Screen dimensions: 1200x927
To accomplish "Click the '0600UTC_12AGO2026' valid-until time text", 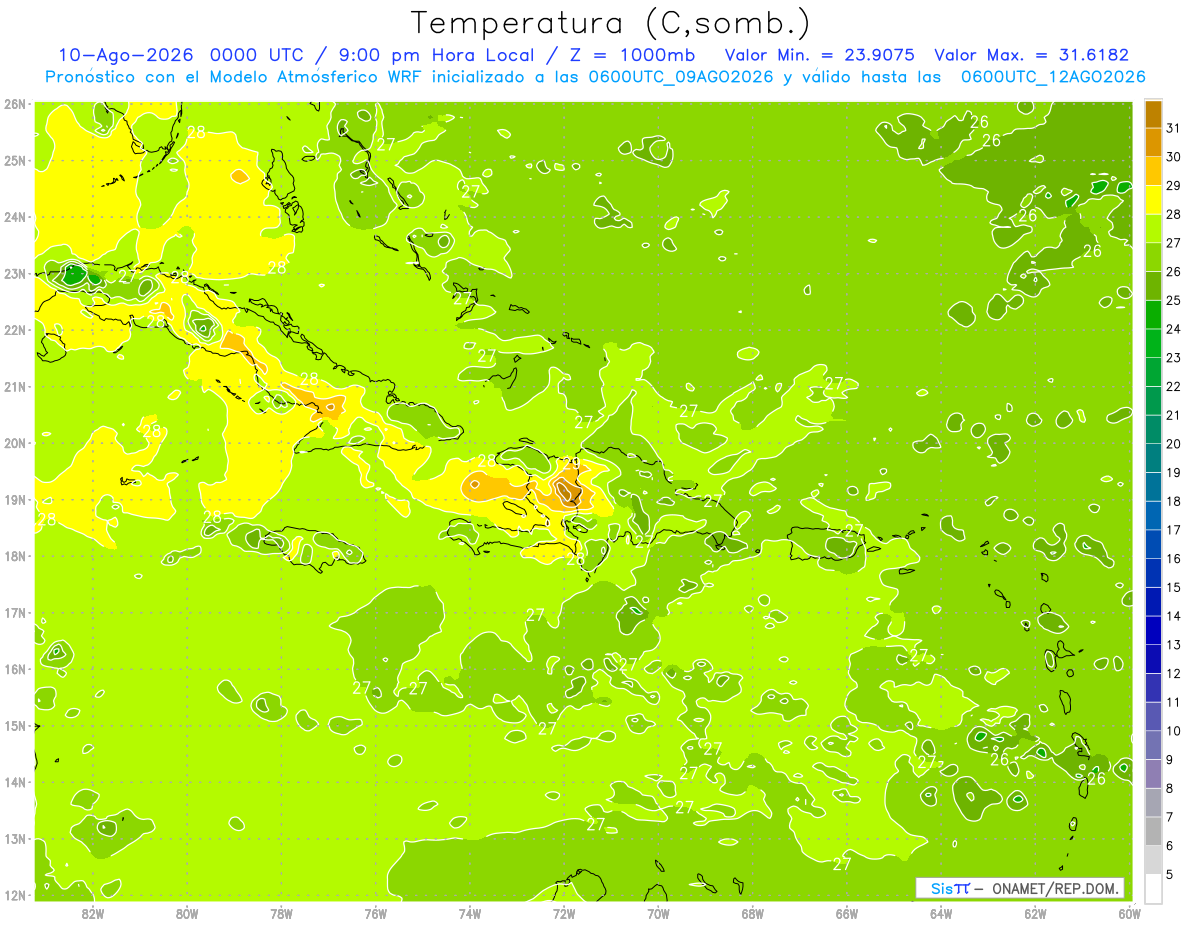I will pyautogui.click(x=1053, y=76).
